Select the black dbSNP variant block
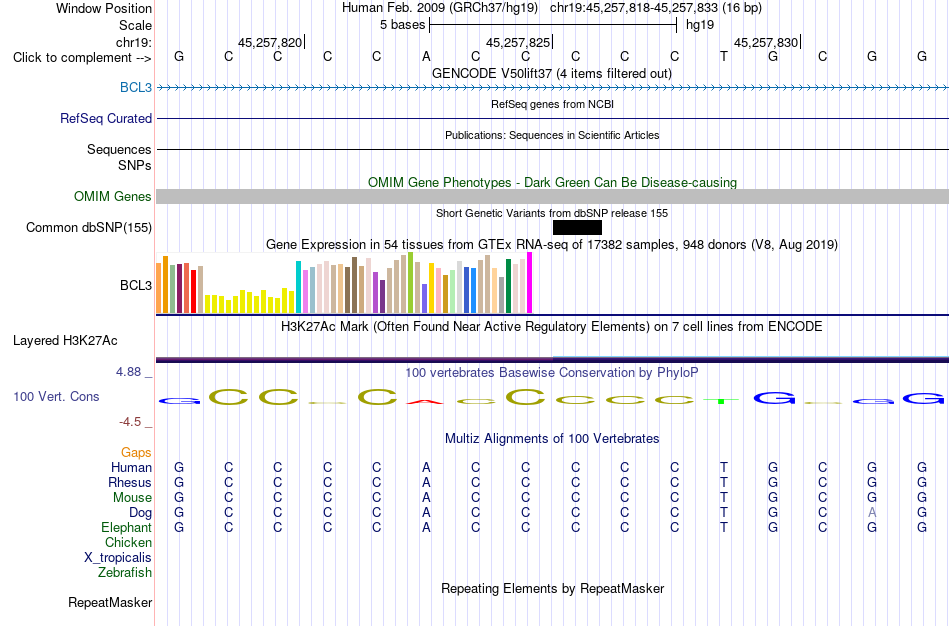 click(577, 227)
